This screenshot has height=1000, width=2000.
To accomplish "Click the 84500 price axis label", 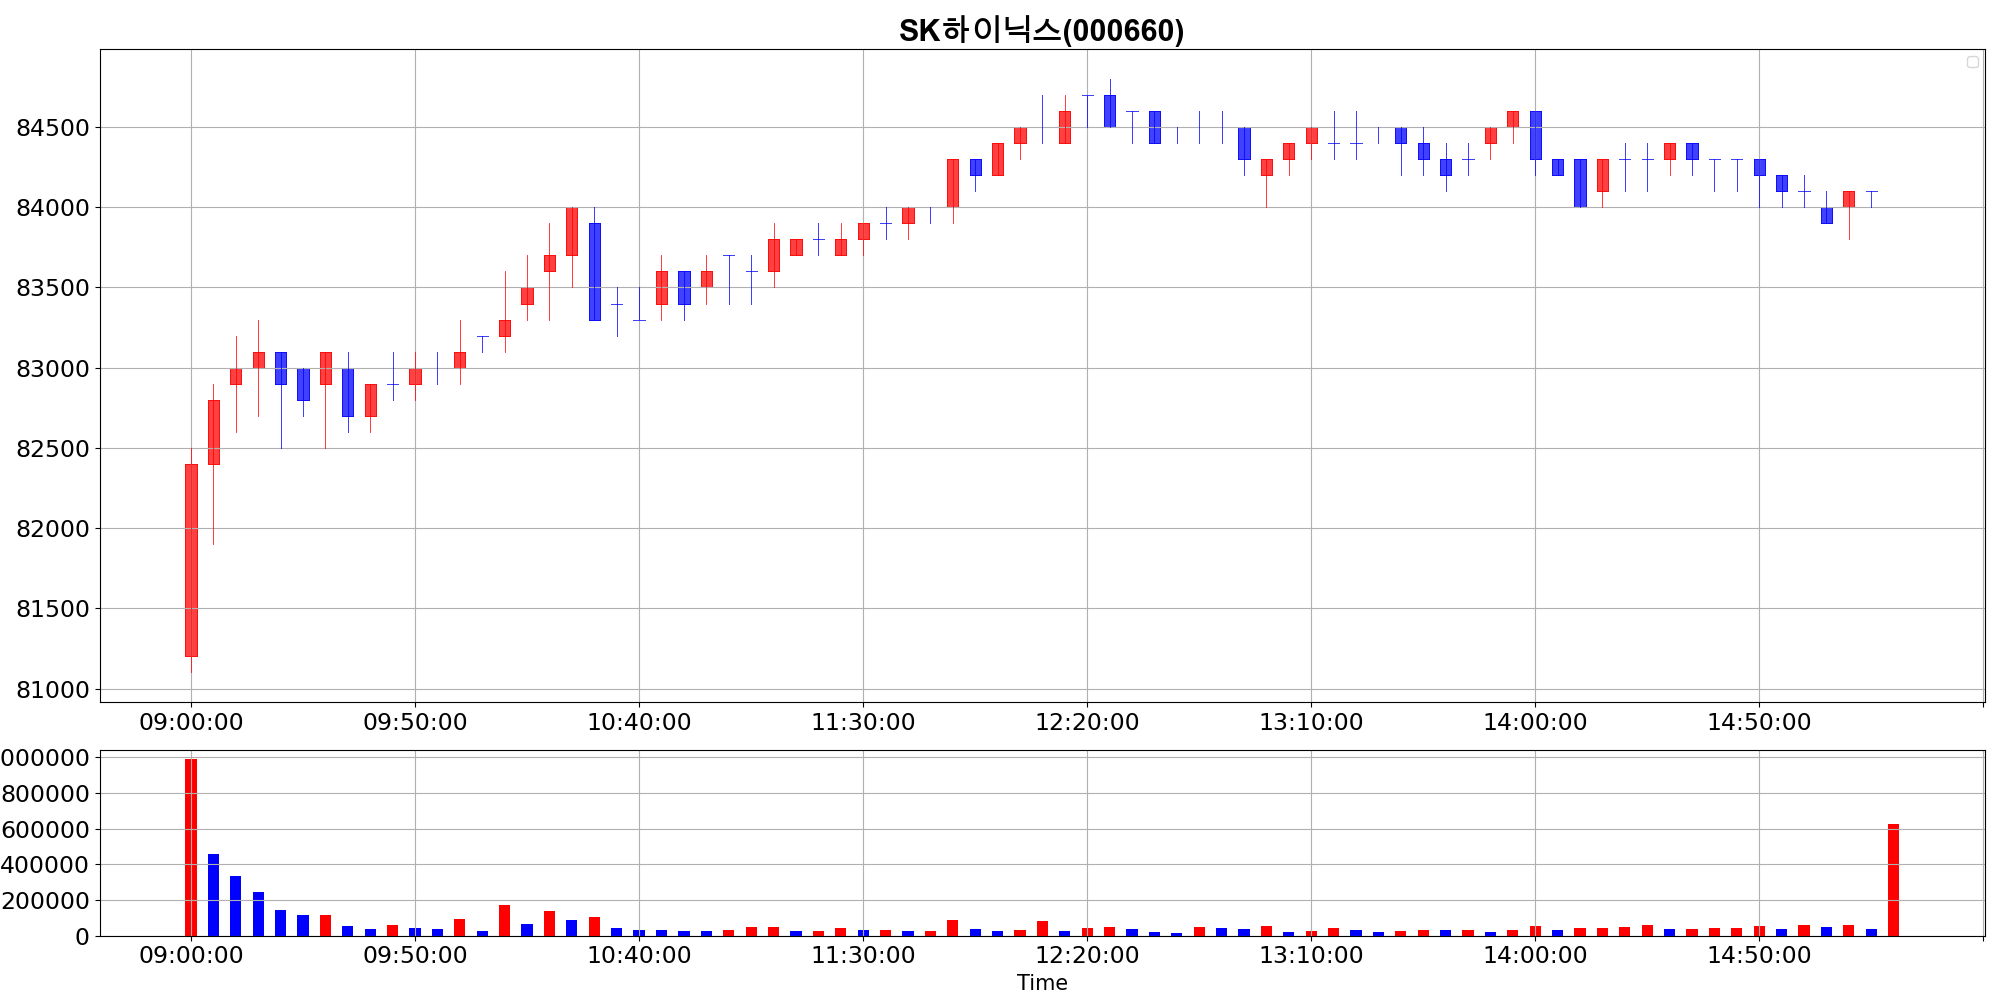I will [x=53, y=128].
